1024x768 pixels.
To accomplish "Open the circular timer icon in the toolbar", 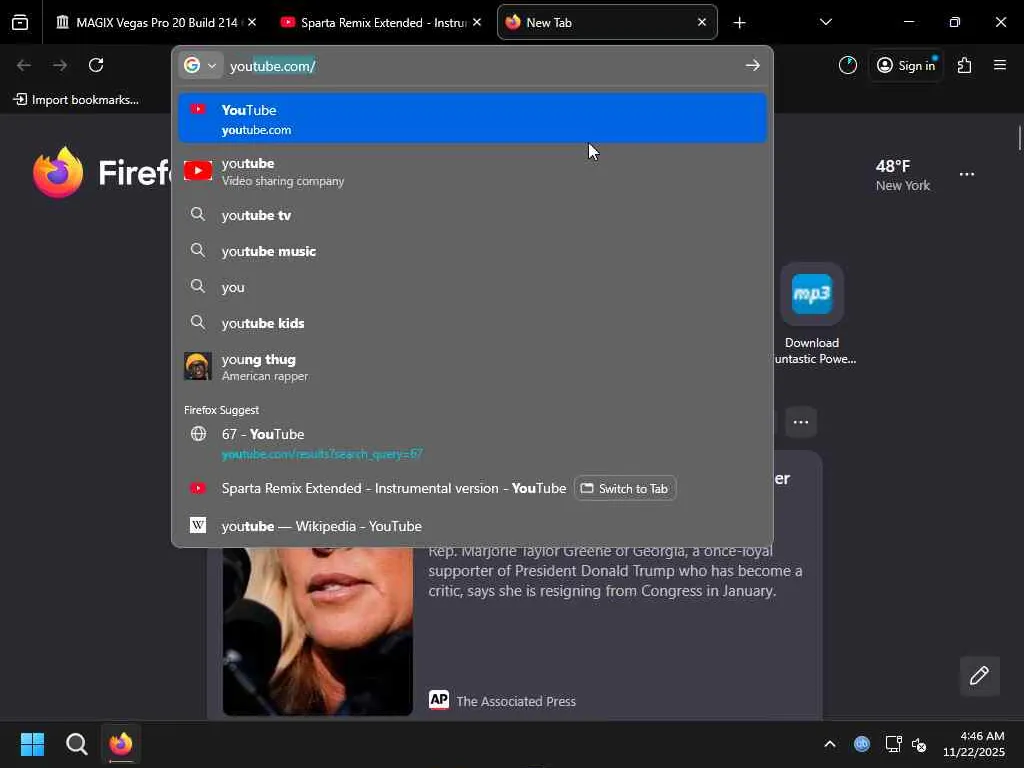I will pos(848,65).
